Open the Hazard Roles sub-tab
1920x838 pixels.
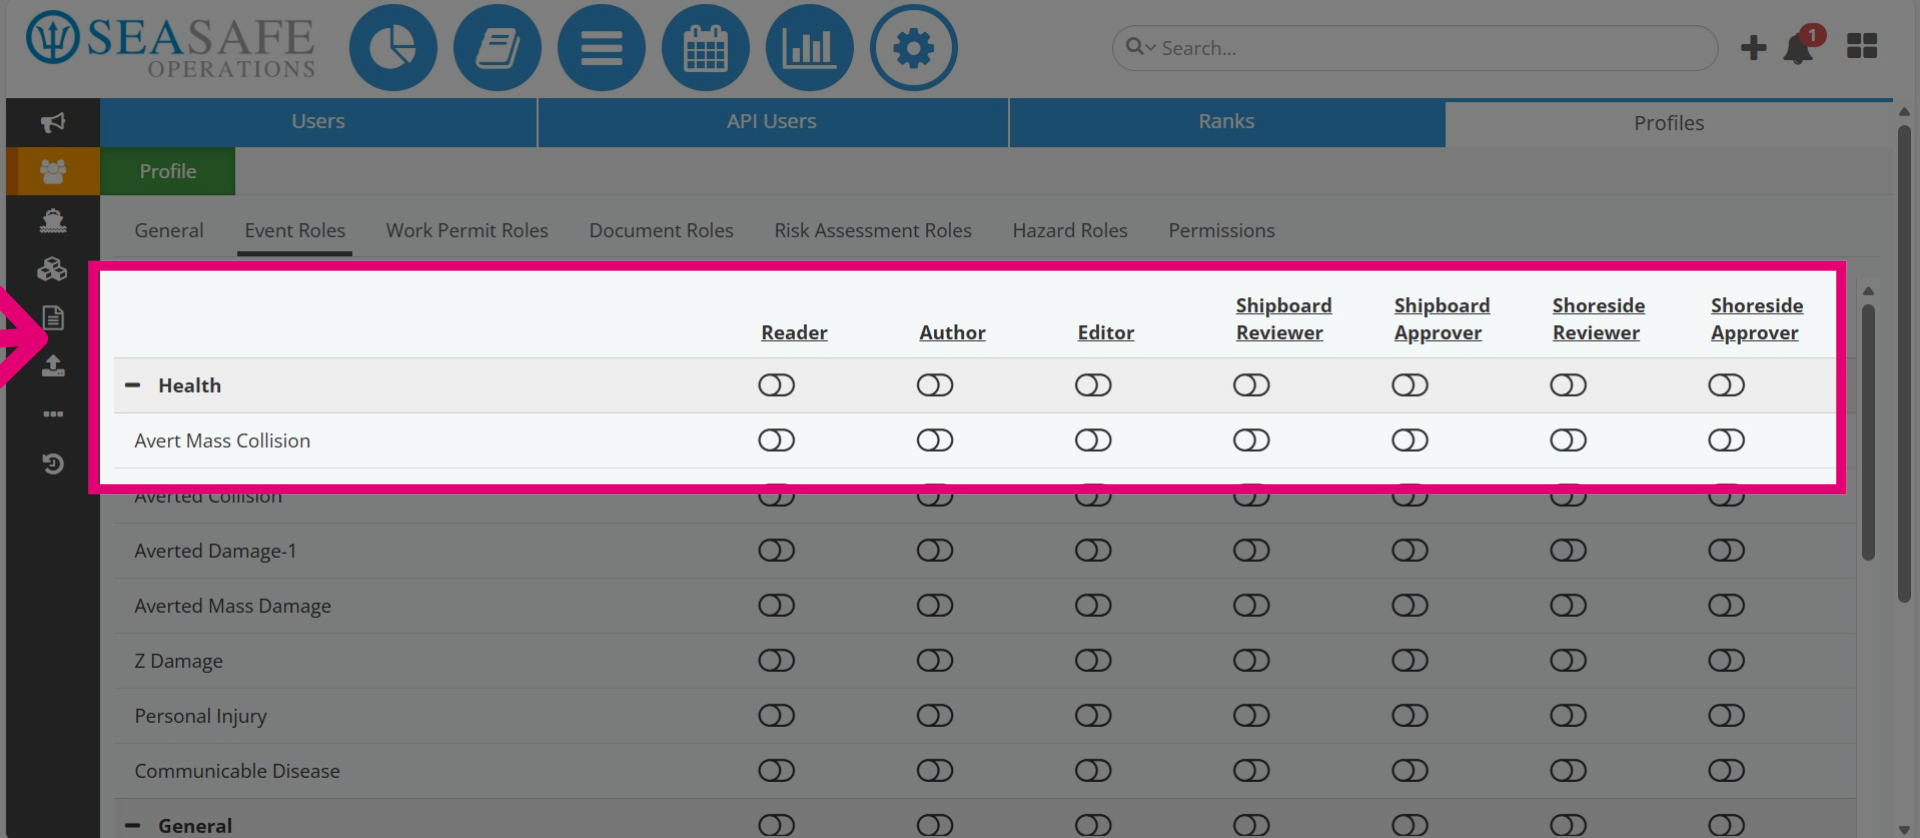(x=1070, y=230)
